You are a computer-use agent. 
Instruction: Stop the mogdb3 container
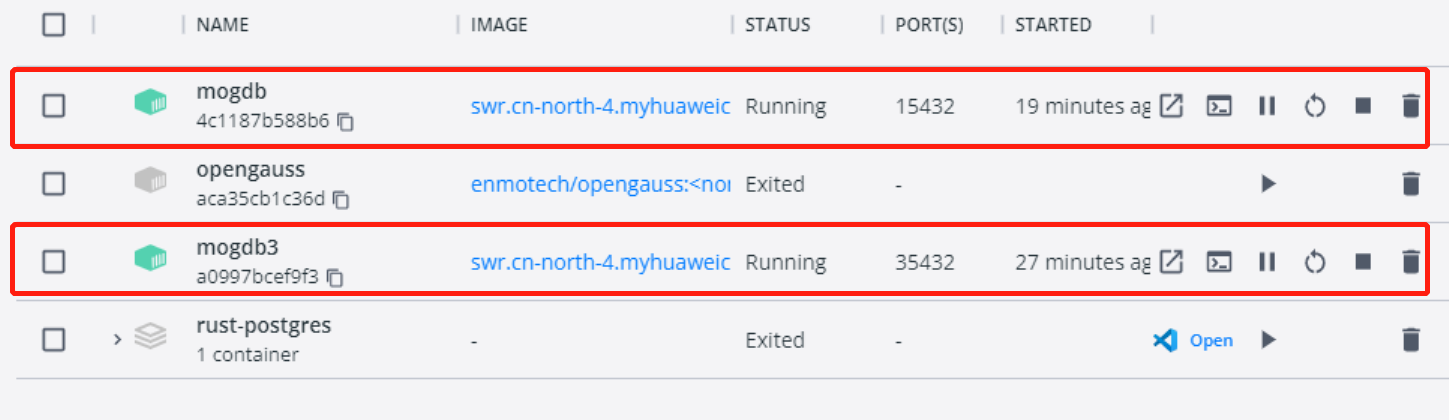(x=1362, y=262)
